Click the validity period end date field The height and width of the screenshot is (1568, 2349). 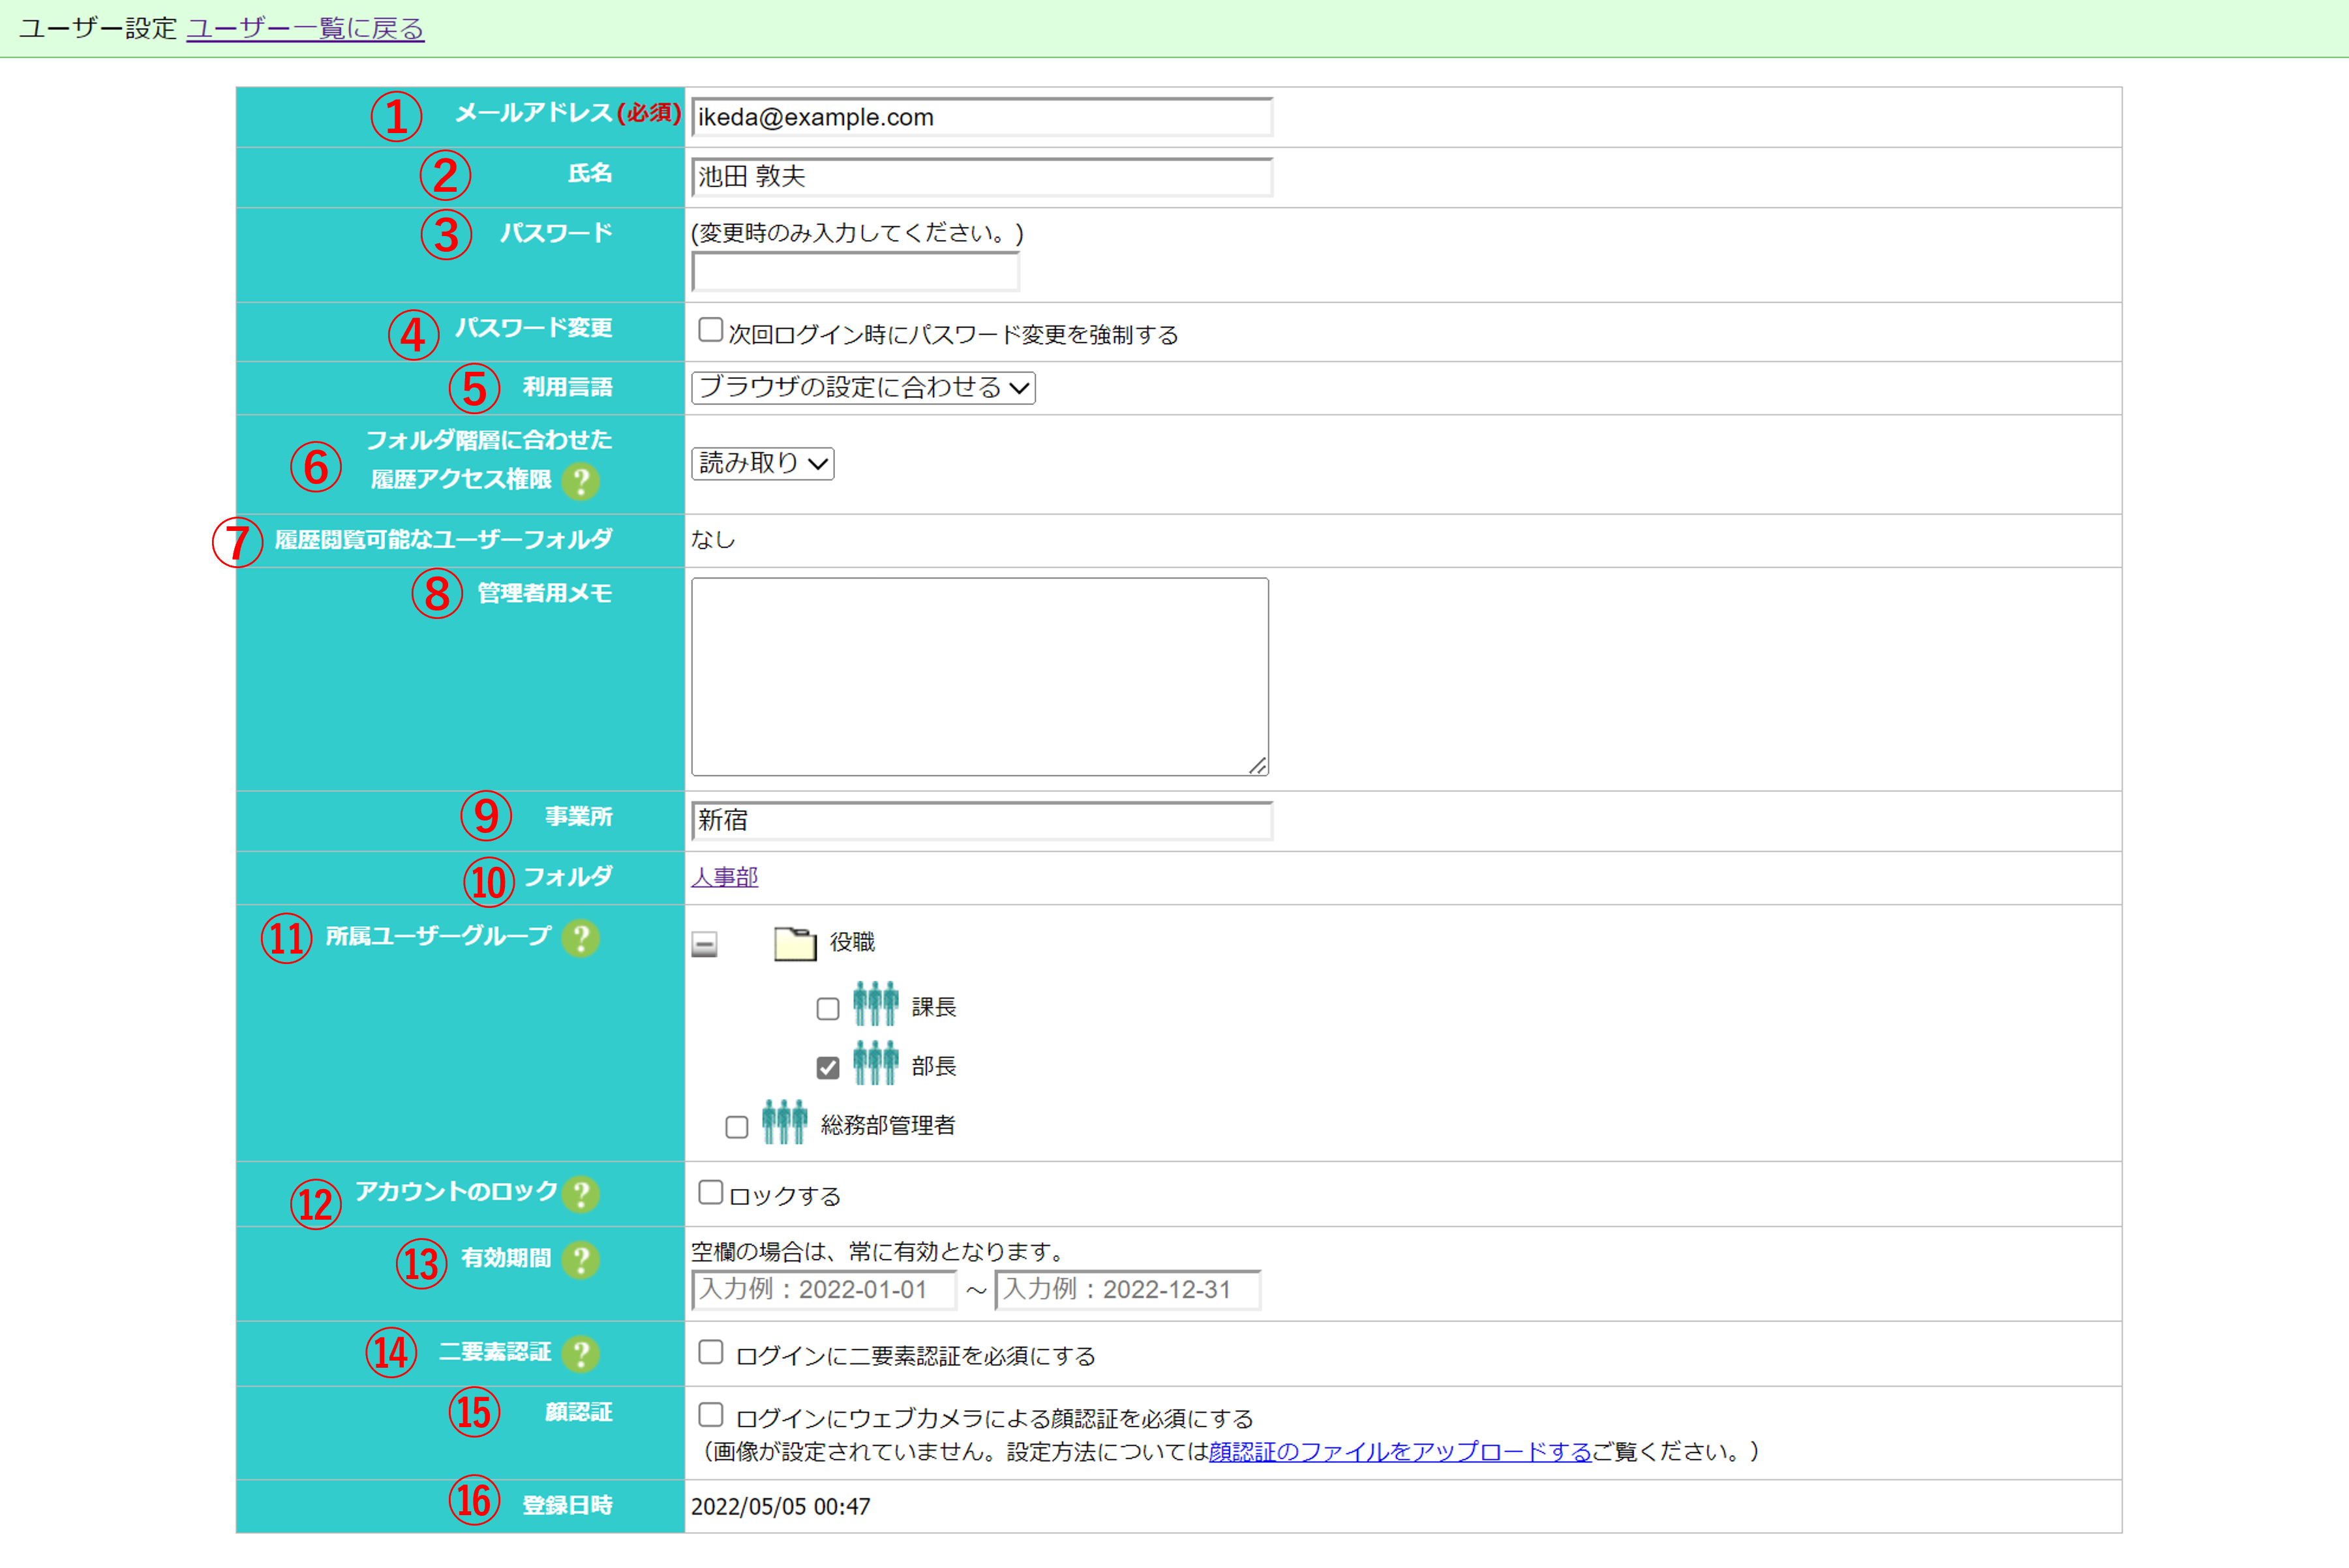click(1128, 1289)
